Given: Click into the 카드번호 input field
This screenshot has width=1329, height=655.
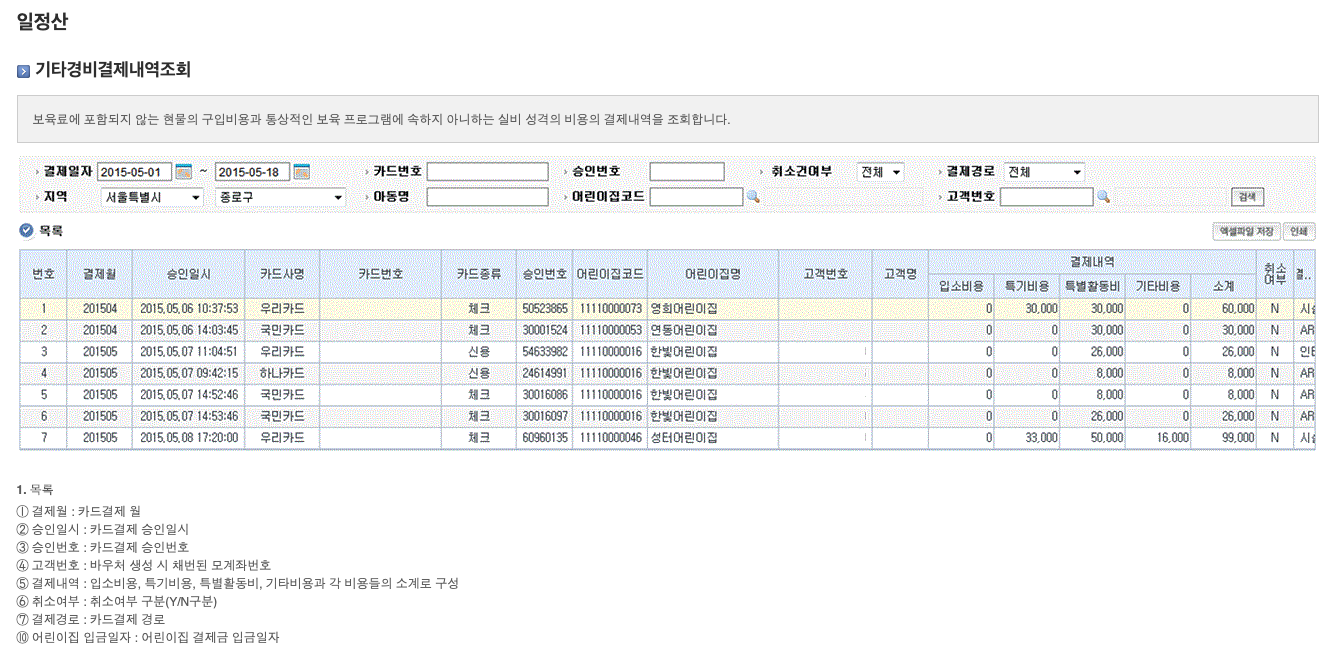Looking at the screenshot, I should (x=488, y=172).
